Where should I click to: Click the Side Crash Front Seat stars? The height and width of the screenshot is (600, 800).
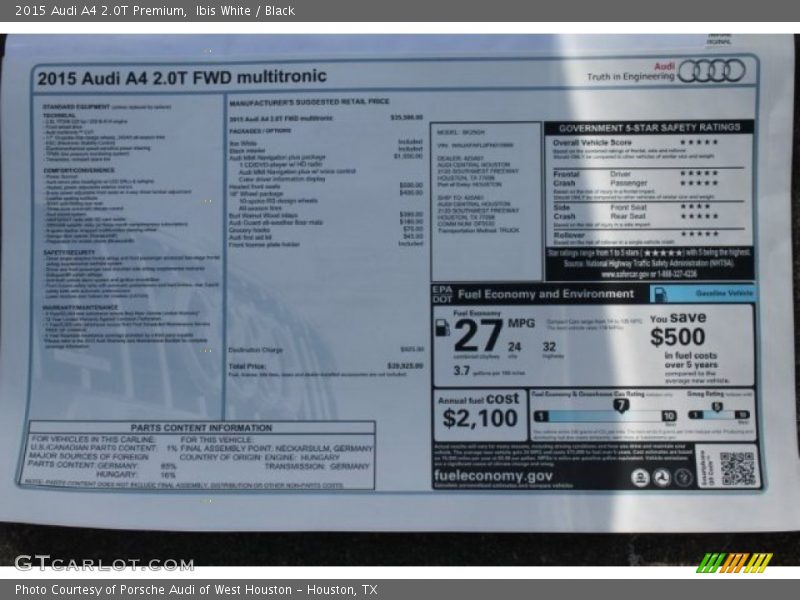click(x=695, y=207)
